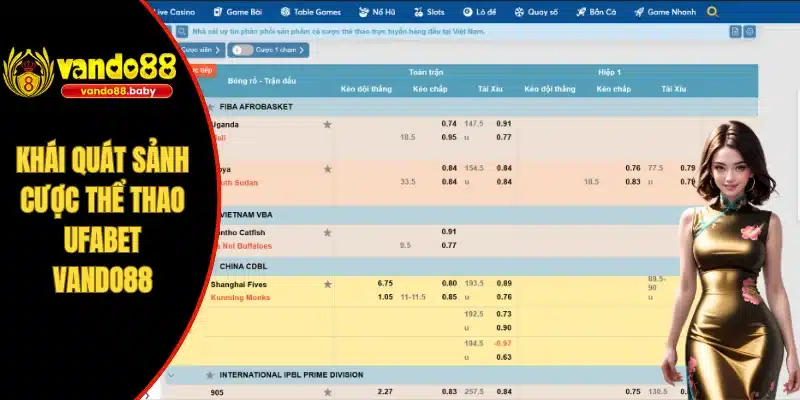This screenshot has height=400, width=800.
Task: Click the Bóng rổ - Trận đấu header
Action: [262, 81]
